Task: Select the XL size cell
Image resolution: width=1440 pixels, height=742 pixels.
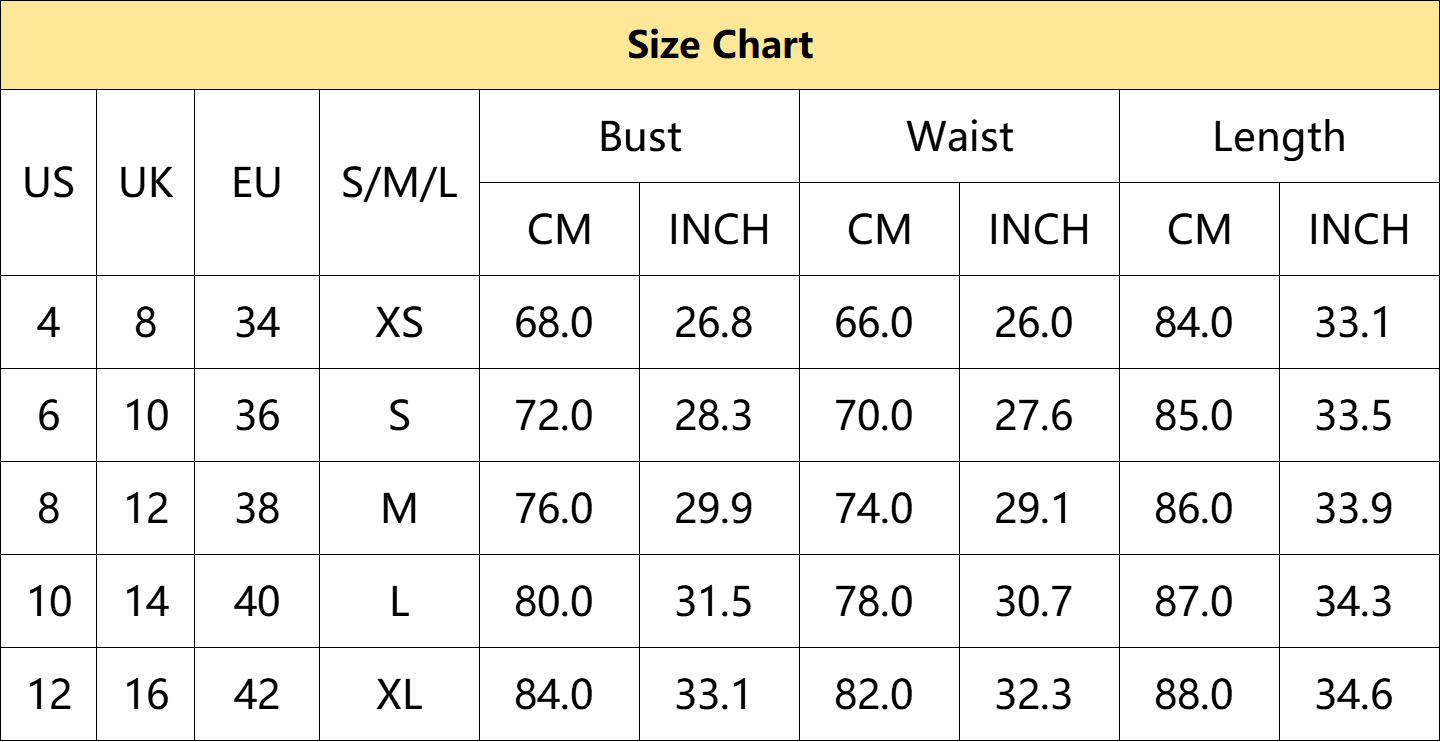Action: coord(399,694)
